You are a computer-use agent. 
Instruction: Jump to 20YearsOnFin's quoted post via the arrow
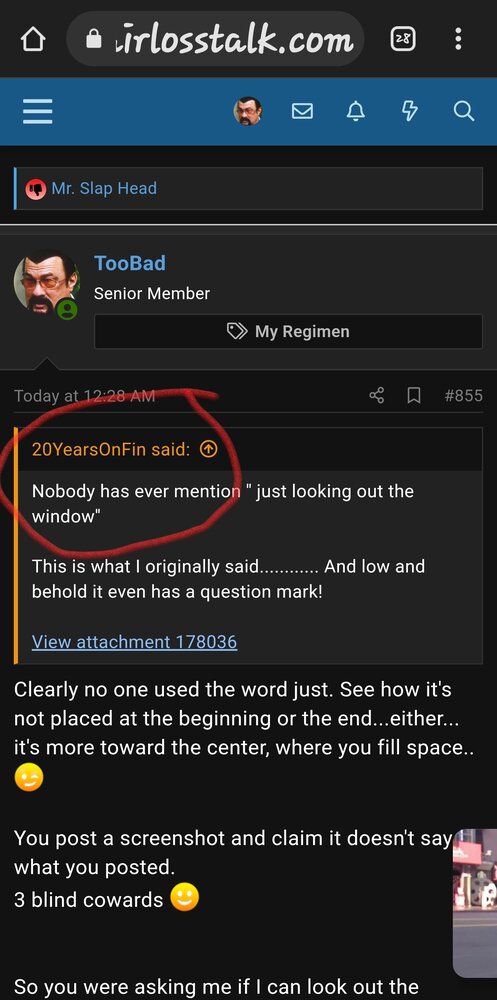[x=208, y=450]
